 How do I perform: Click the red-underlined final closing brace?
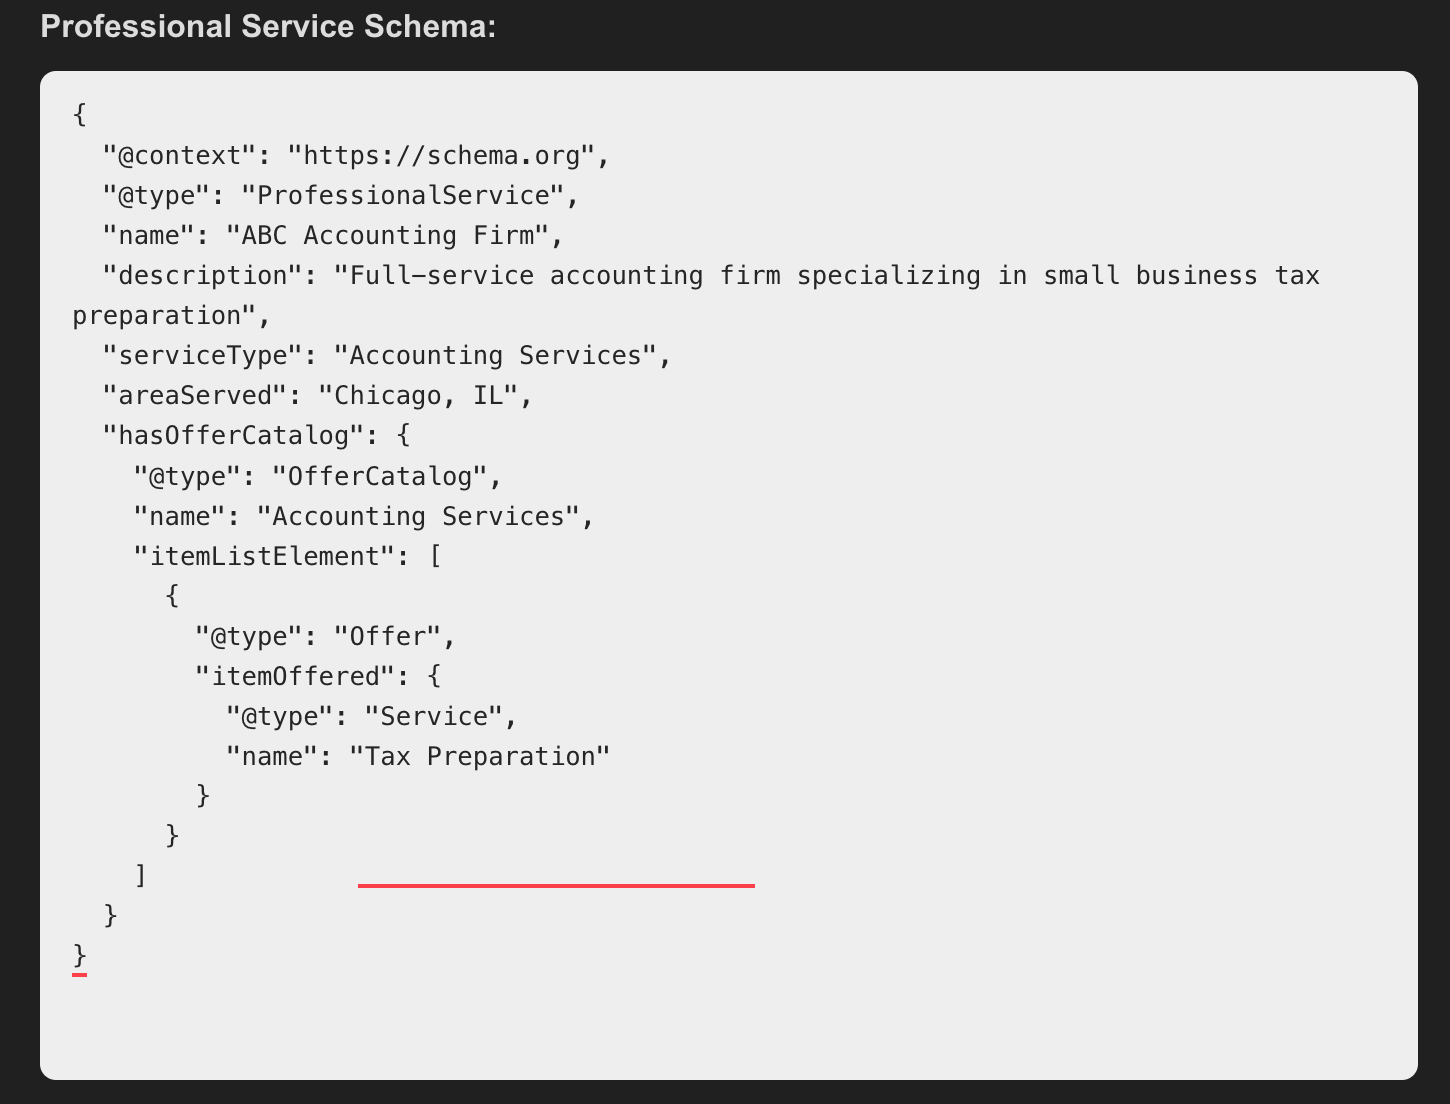(80, 957)
